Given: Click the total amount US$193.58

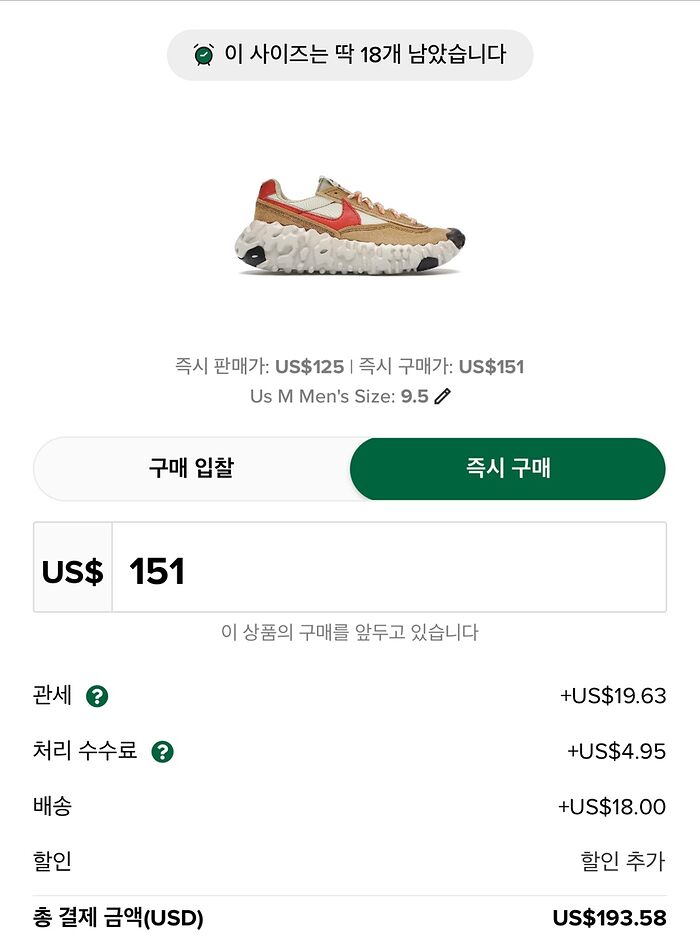Looking at the screenshot, I should 609,918.
